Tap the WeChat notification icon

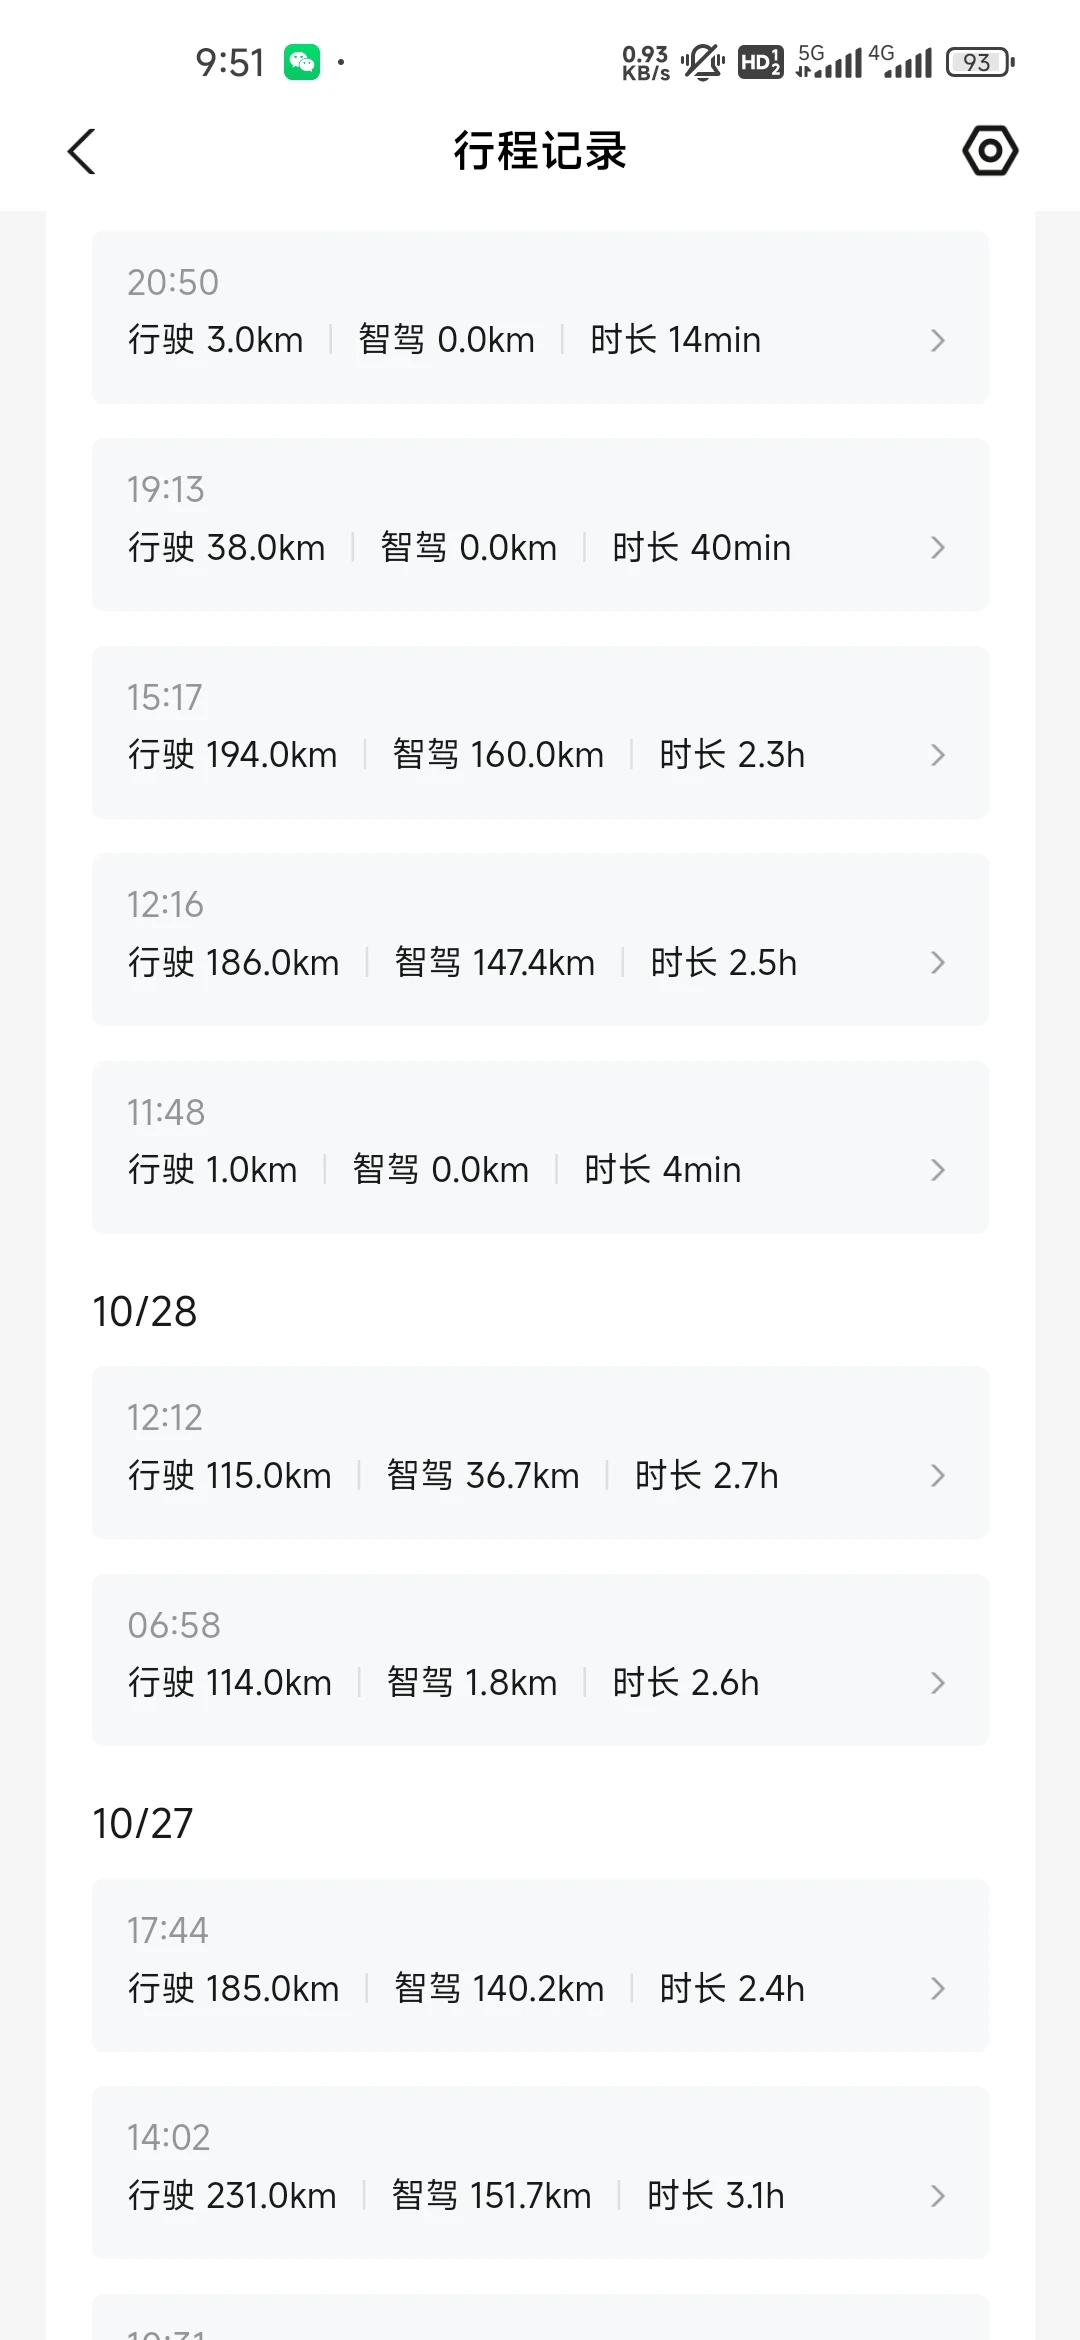(302, 62)
